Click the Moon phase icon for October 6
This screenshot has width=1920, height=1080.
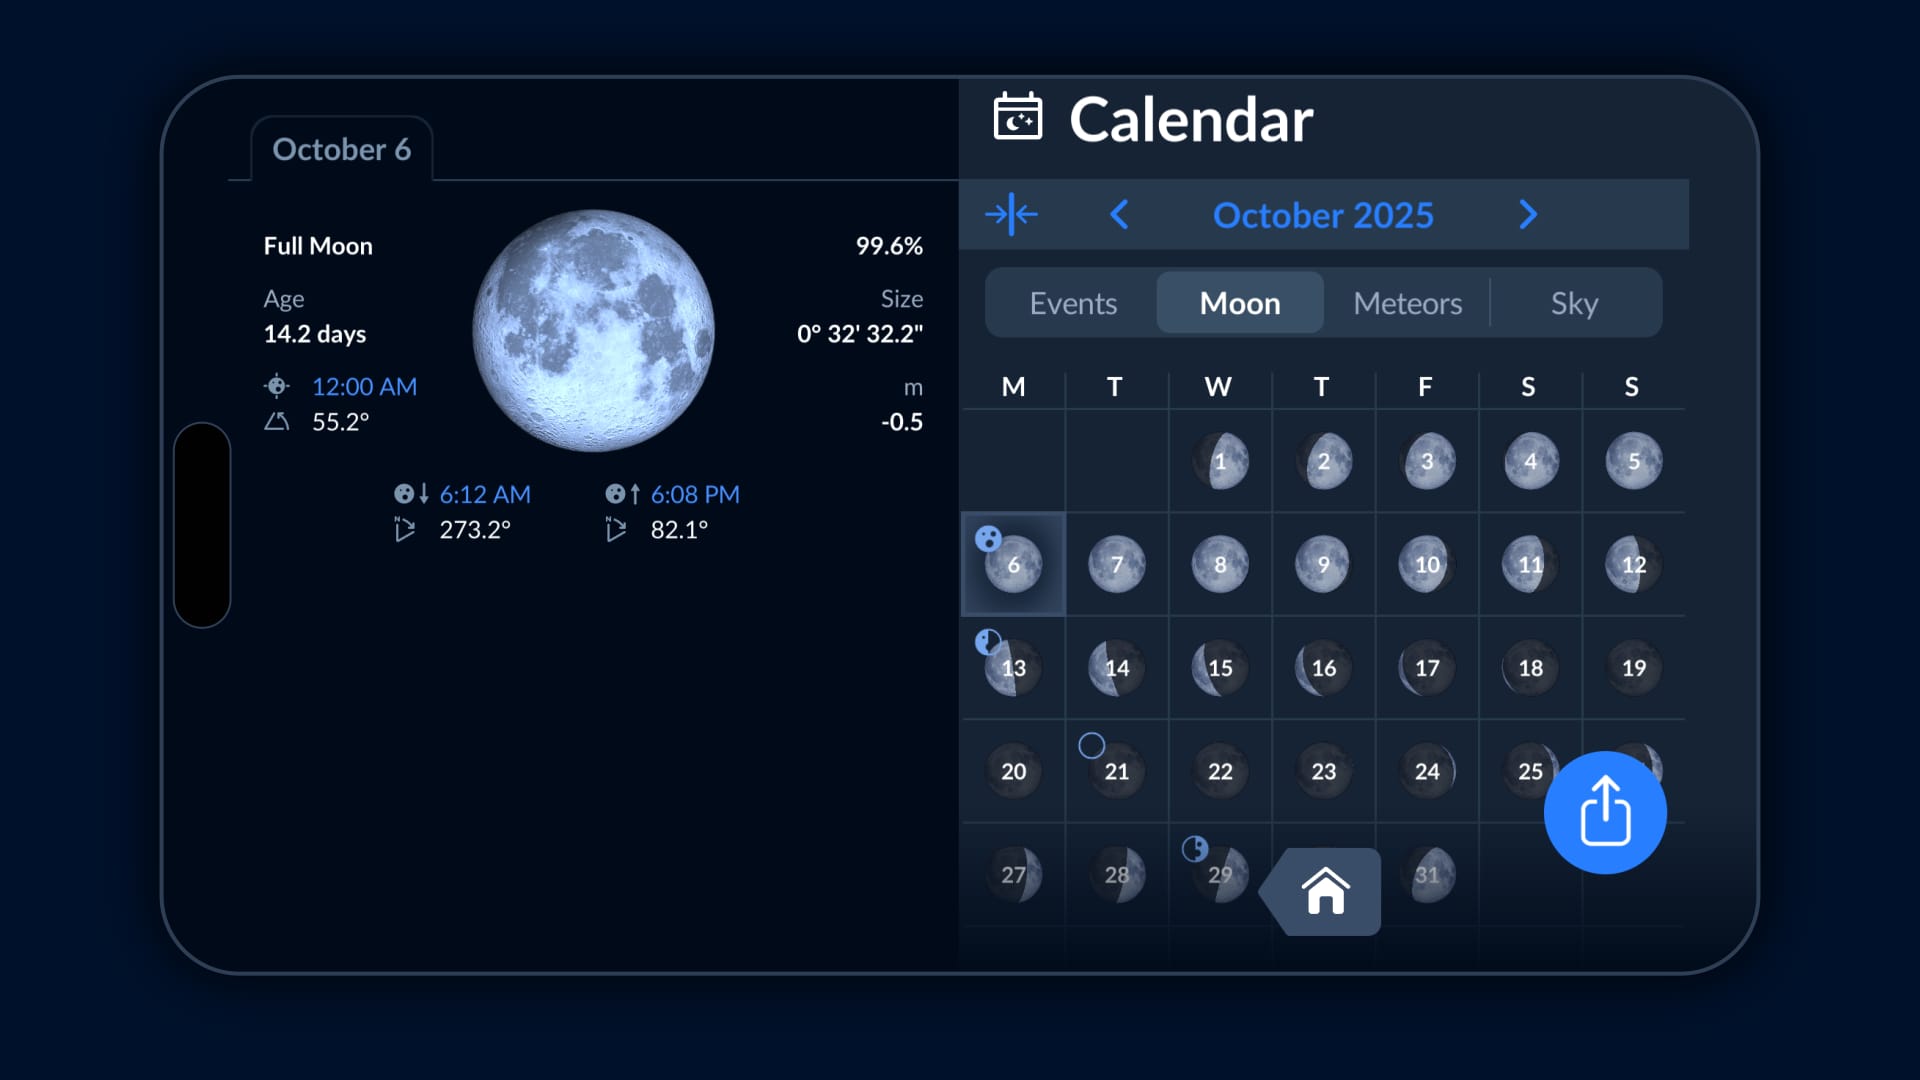tap(1013, 564)
